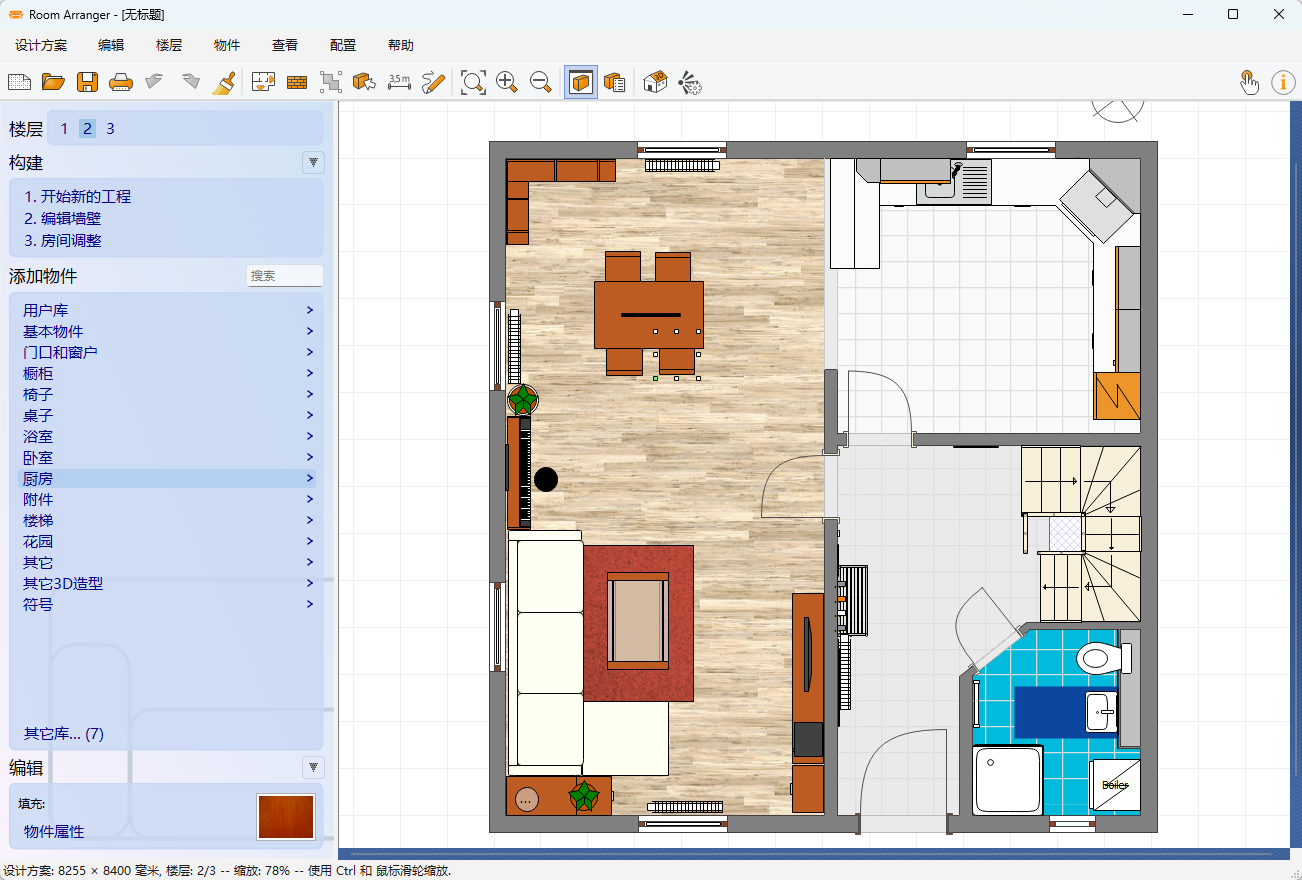Switch to floor 3
The image size is (1302, 880).
[110, 128]
